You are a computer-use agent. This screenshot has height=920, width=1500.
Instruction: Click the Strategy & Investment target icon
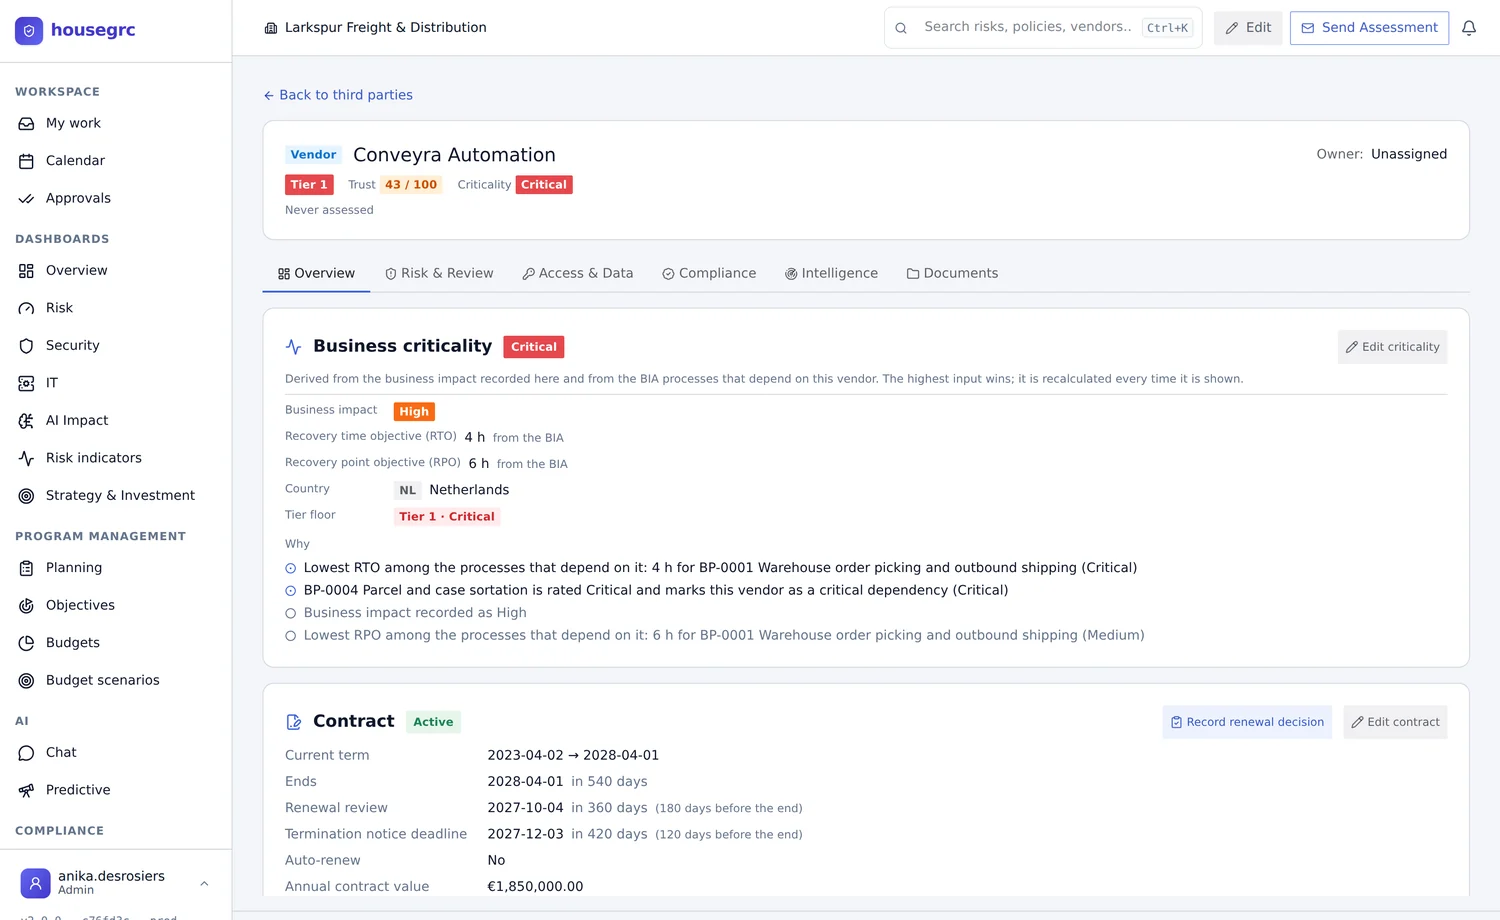[26, 496]
